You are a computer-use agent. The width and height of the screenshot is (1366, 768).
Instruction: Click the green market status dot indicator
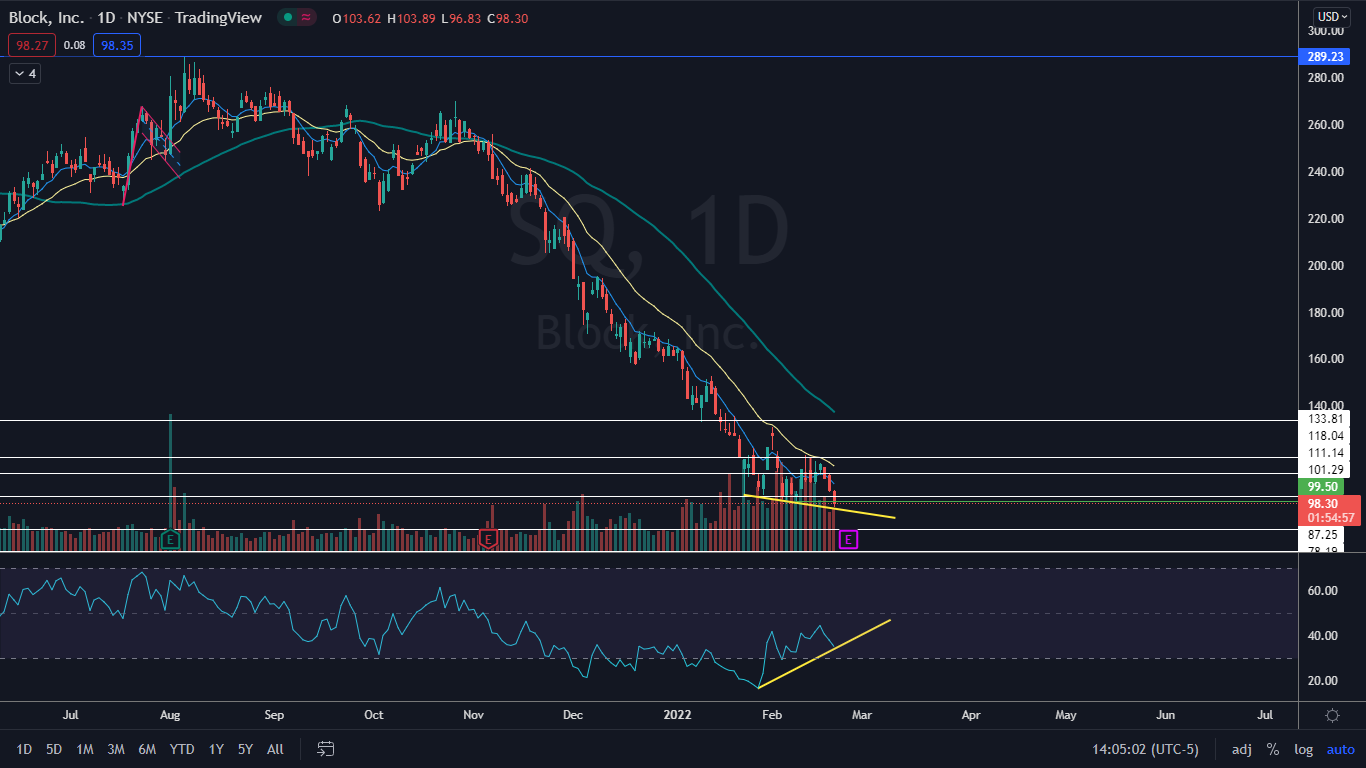point(288,17)
